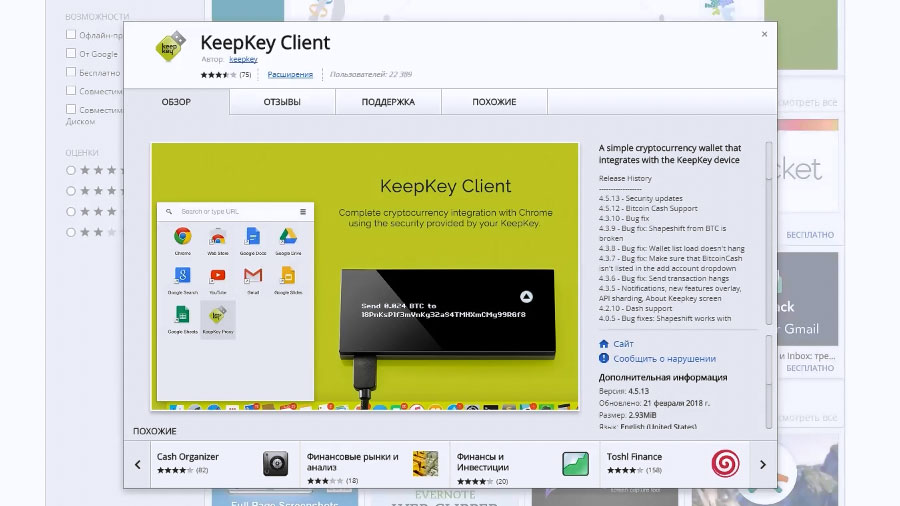The width and height of the screenshot is (900, 506).
Task: Toggle the Бесплатно checkbox in background filters
Action: click(71, 72)
